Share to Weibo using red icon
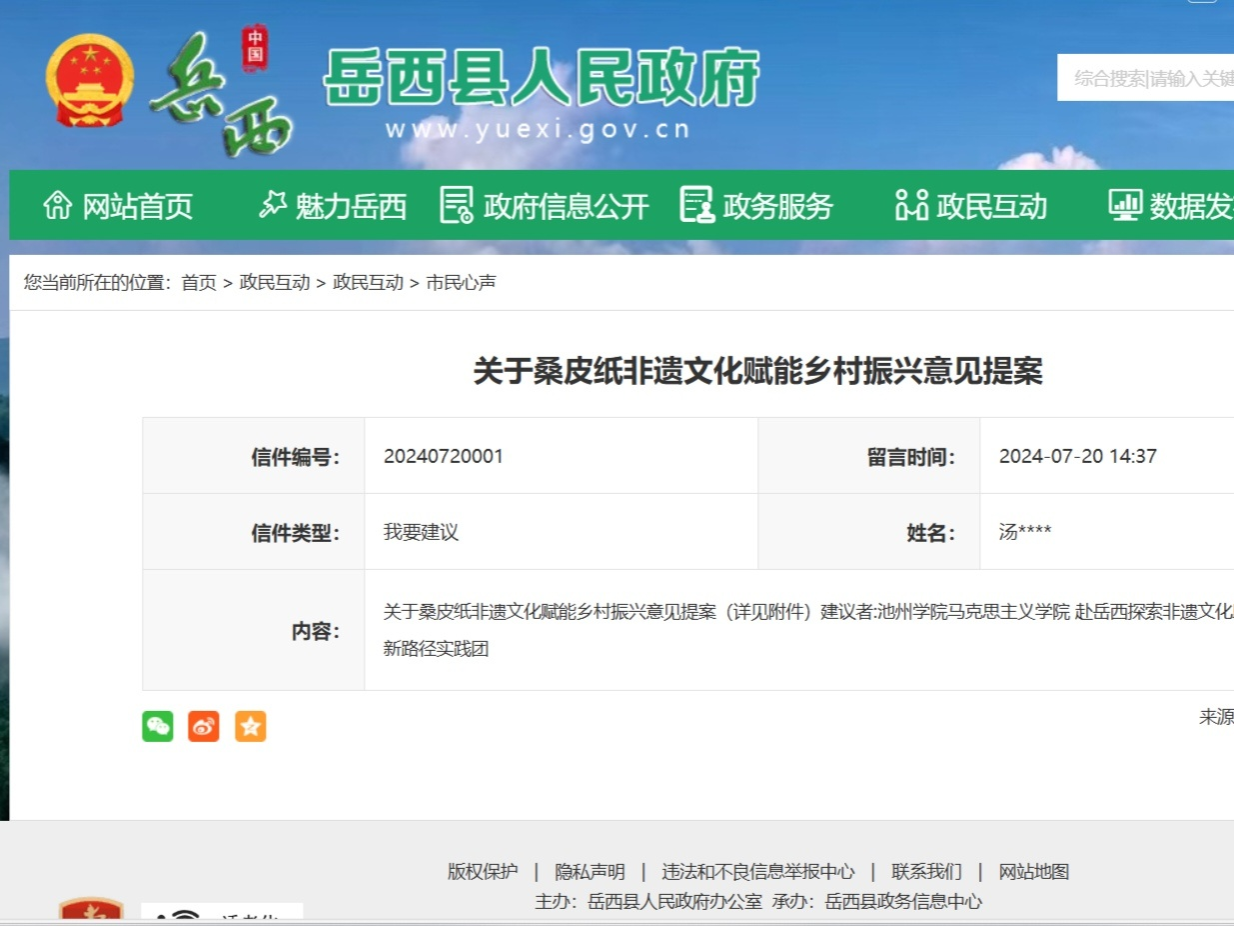1234x926 pixels. tap(204, 726)
